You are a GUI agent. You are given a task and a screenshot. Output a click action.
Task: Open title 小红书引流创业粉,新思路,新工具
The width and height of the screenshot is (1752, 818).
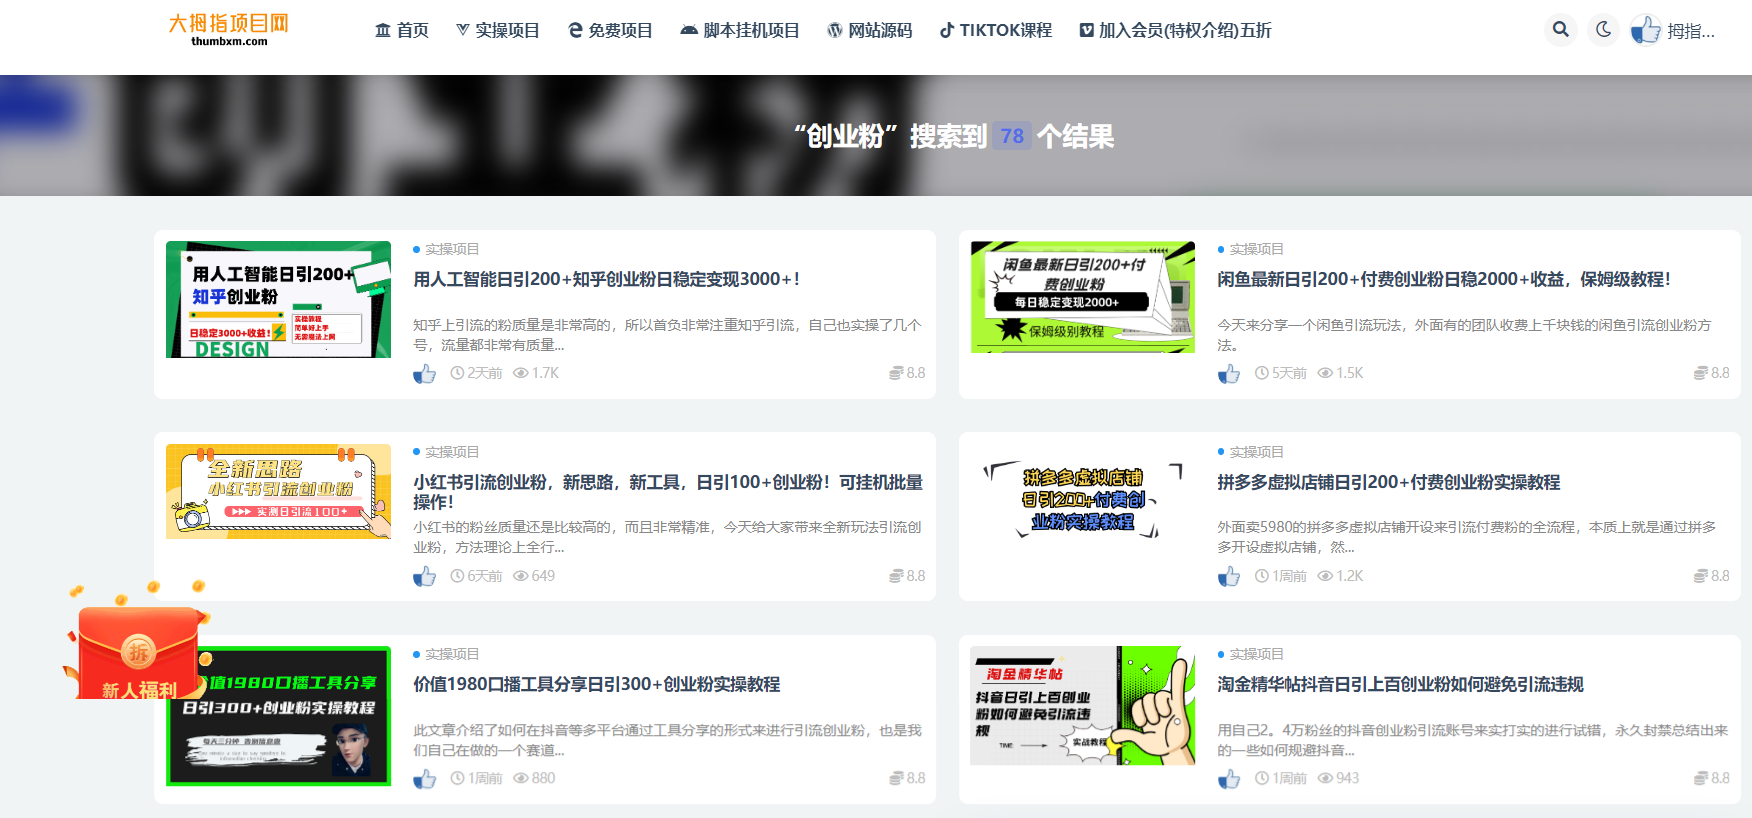[x=668, y=491]
